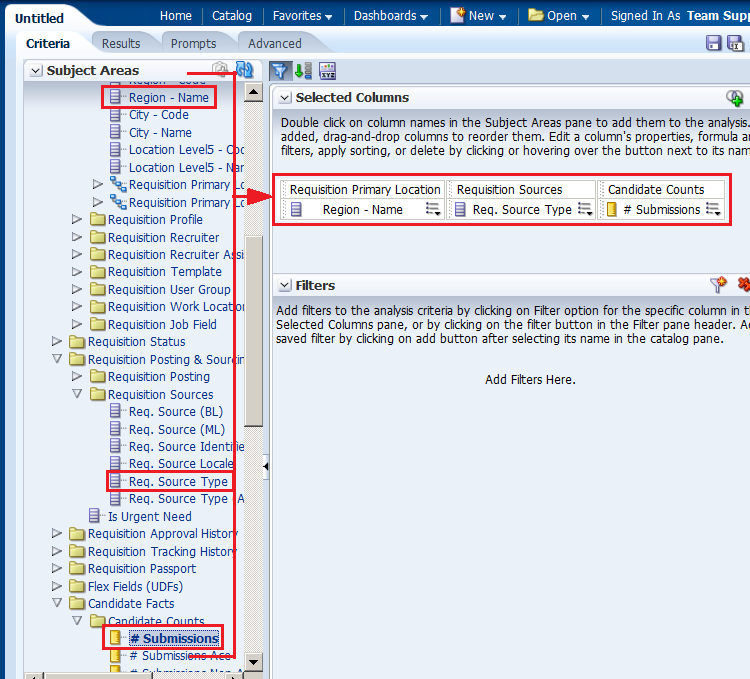Open the New dropdown menu
The width and height of the screenshot is (750, 679).
(x=478, y=16)
